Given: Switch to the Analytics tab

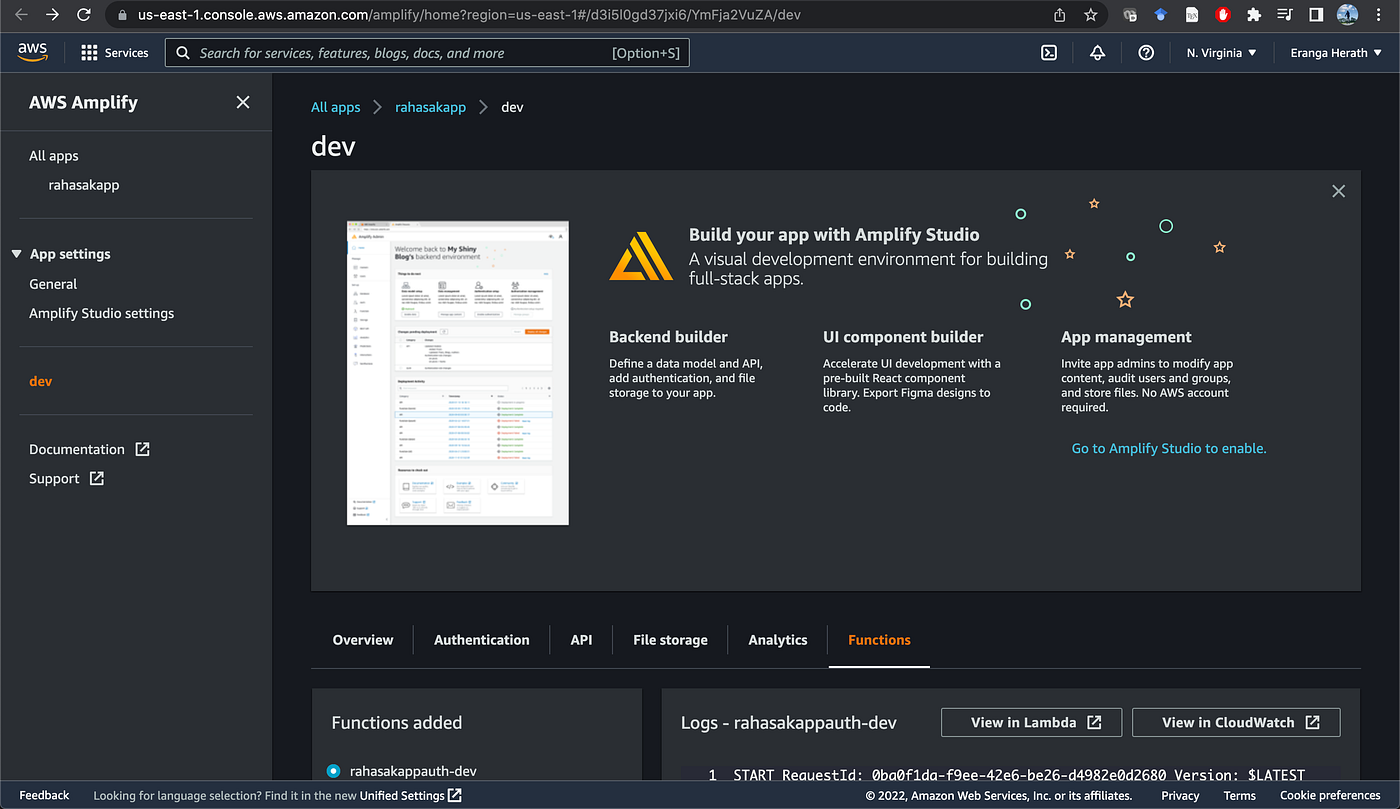Looking at the screenshot, I should click(778, 640).
